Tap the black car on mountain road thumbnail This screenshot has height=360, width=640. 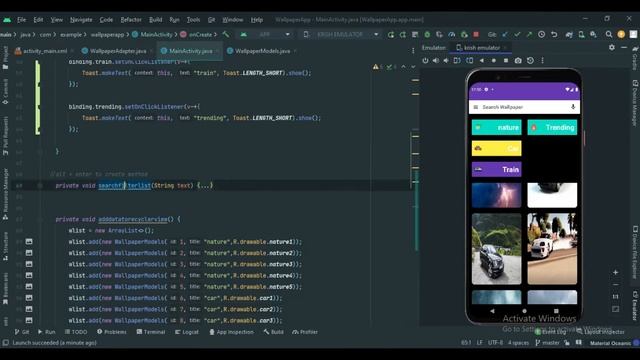[x=496, y=249]
